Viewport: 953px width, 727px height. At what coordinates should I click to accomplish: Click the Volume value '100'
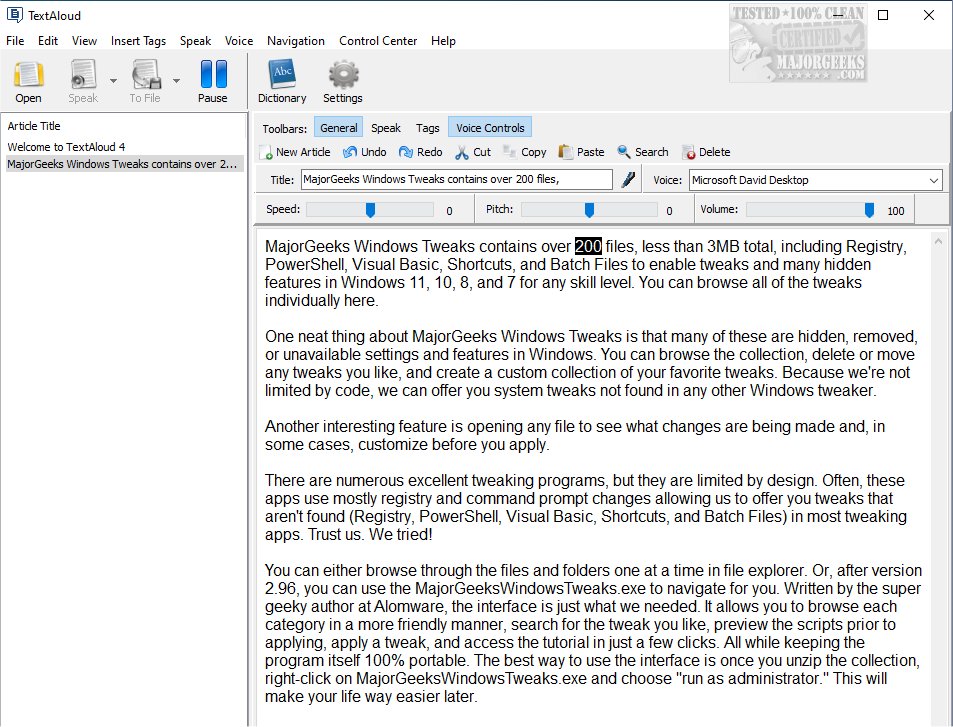895,211
